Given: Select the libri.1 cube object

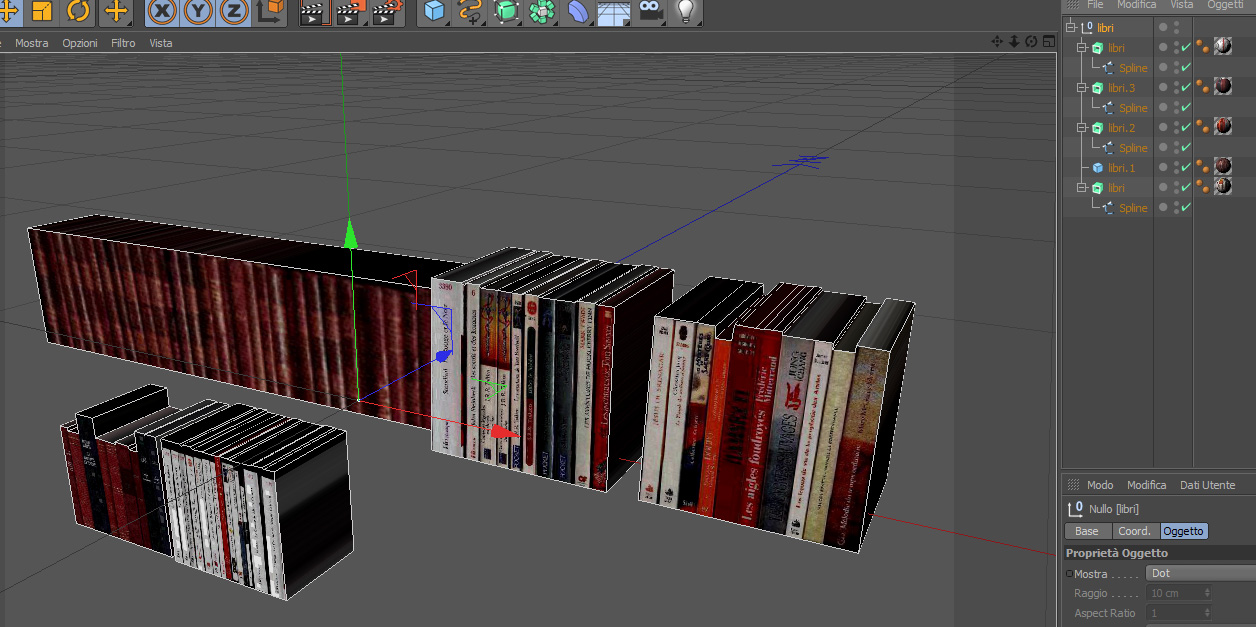Looking at the screenshot, I should click(1121, 168).
